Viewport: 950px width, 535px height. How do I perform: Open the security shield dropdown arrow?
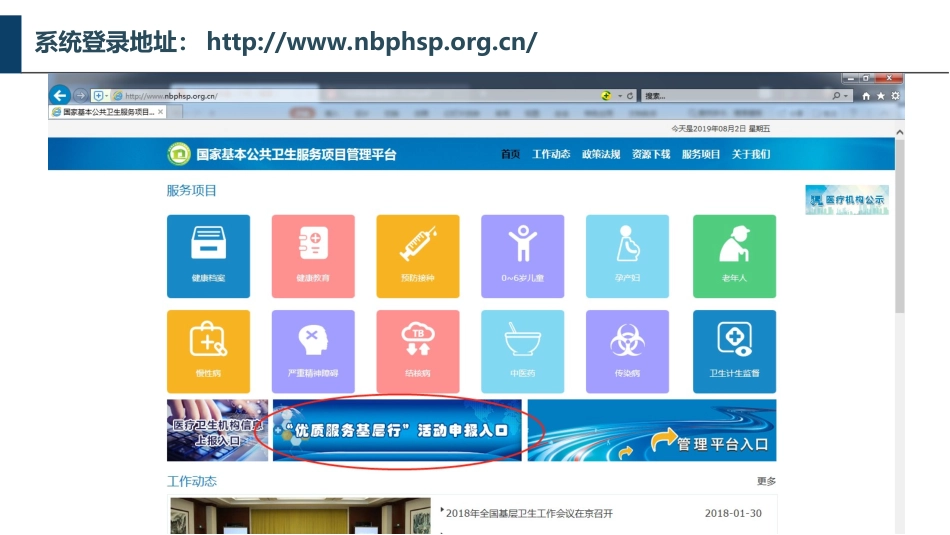point(106,96)
